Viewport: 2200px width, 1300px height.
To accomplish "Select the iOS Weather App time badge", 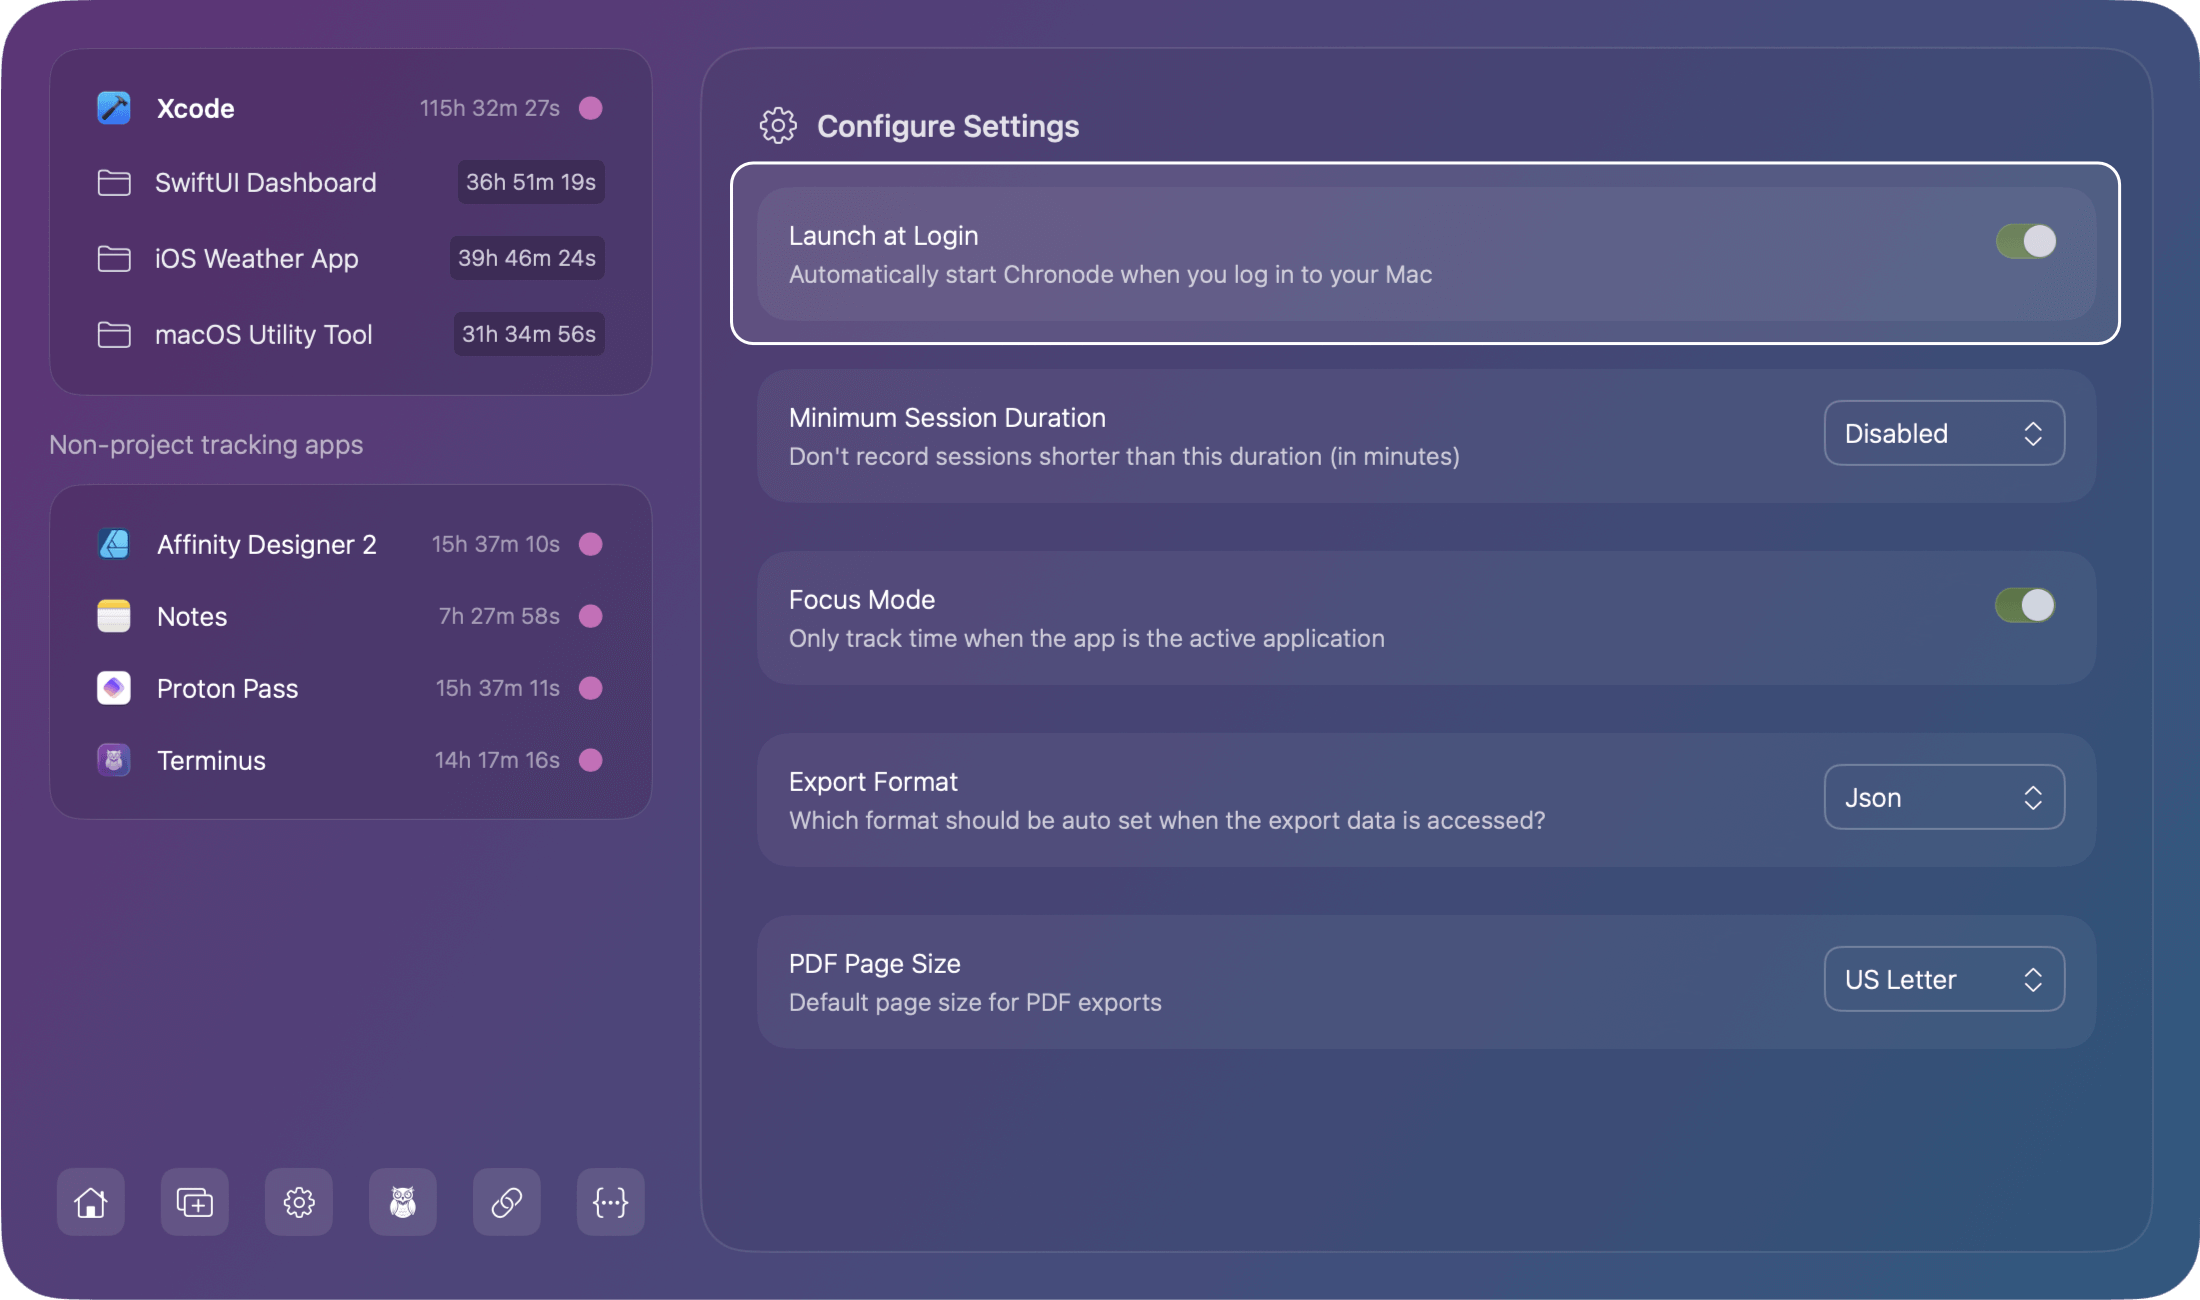I will coord(527,258).
